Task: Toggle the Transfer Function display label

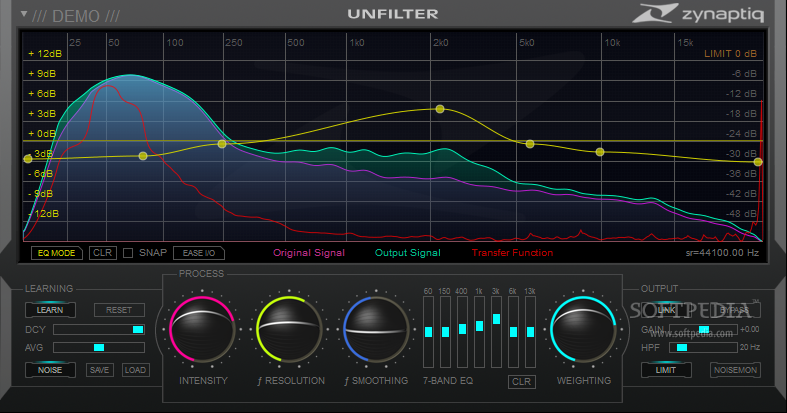Action: click(512, 253)
